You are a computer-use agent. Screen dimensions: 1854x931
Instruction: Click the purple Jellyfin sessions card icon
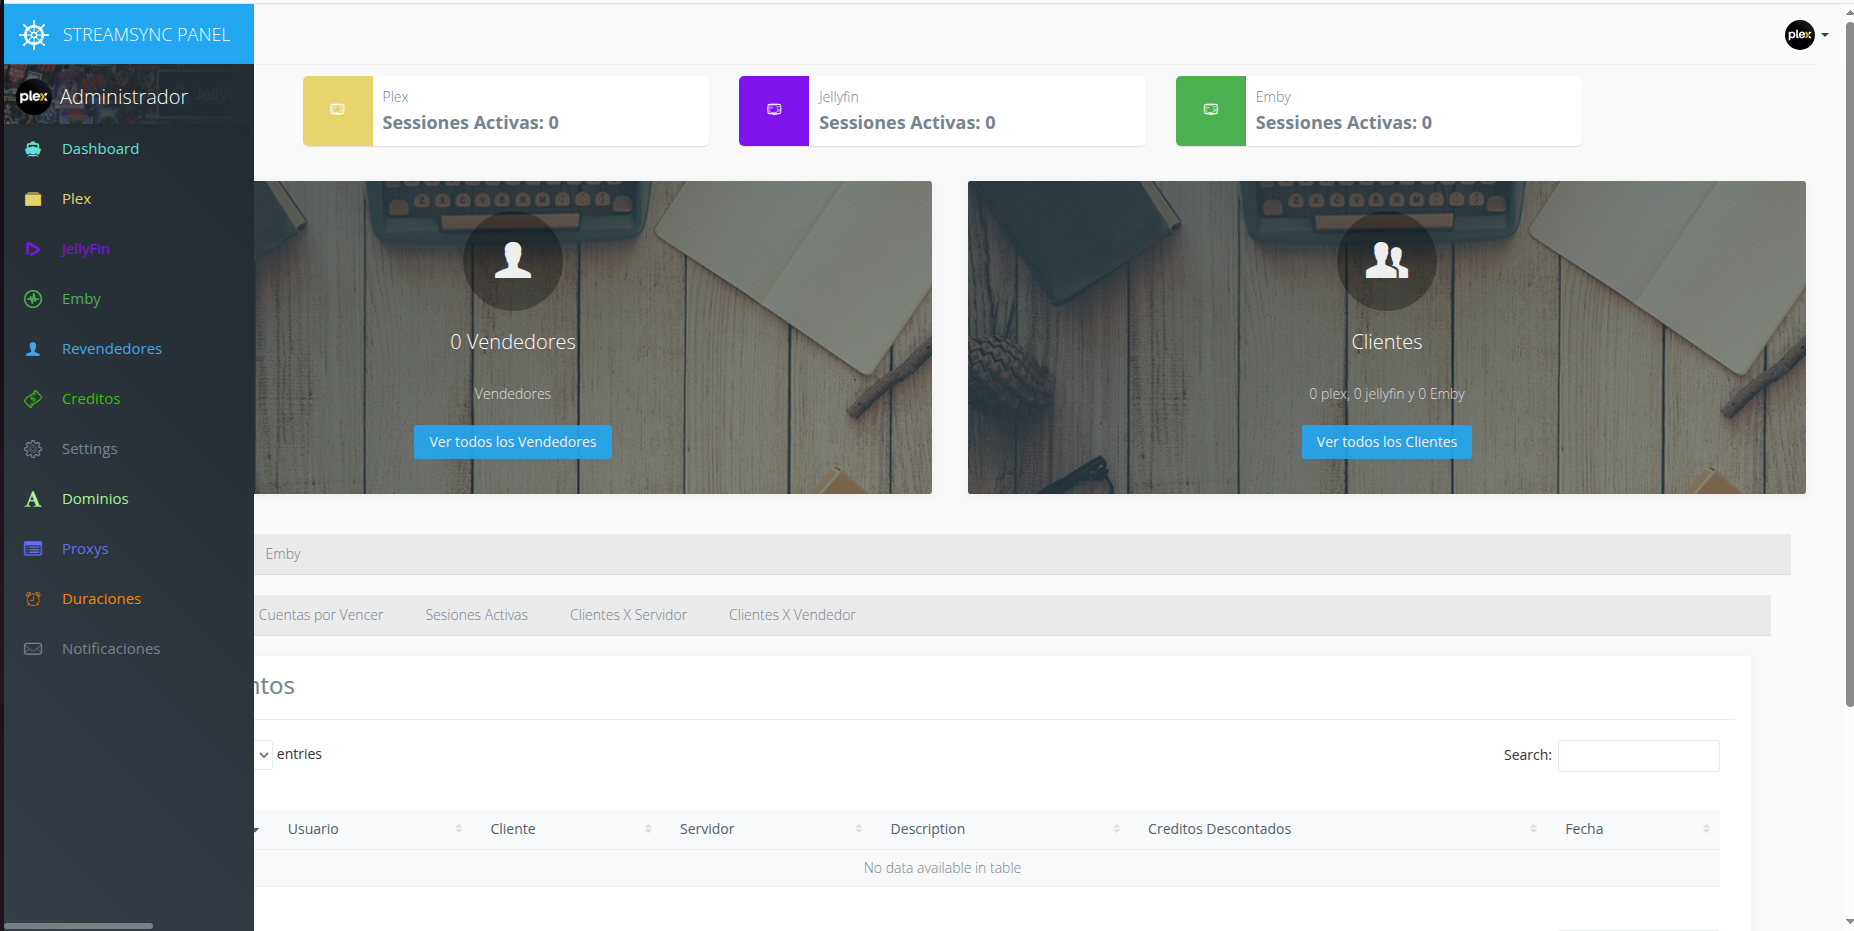774,110
